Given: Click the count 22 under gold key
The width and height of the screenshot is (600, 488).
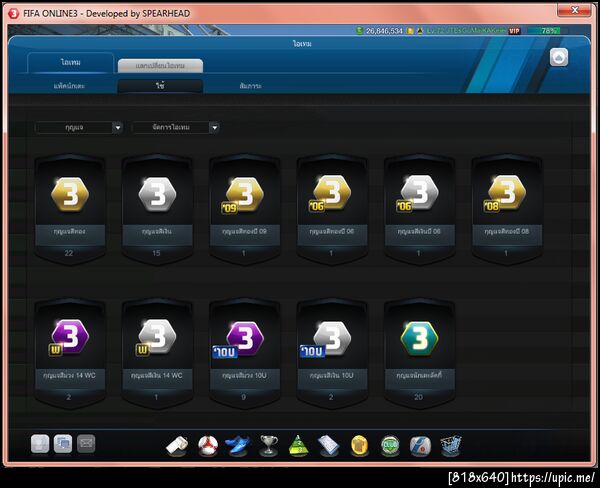Looking at the screenshot, I should [x=69, y=253].
